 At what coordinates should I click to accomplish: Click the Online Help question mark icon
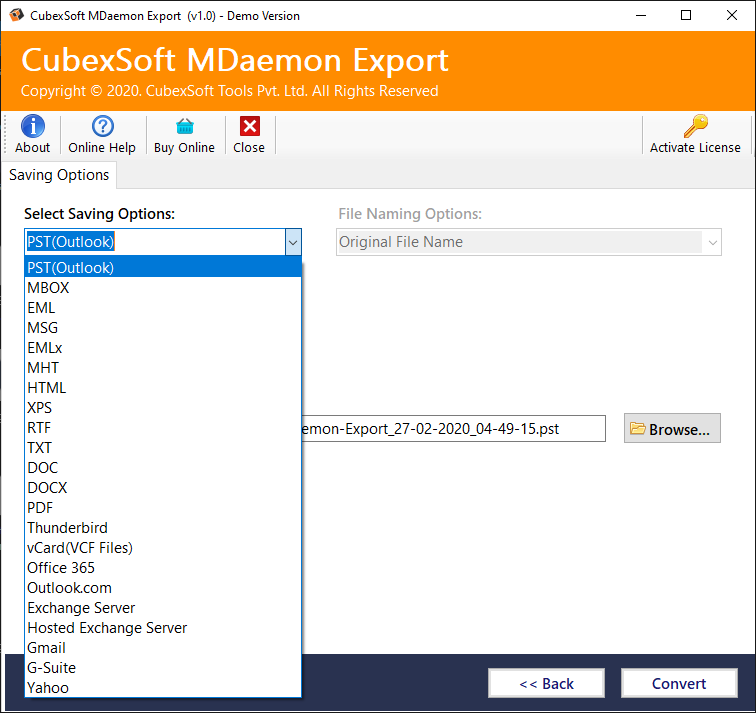point(102,127)
